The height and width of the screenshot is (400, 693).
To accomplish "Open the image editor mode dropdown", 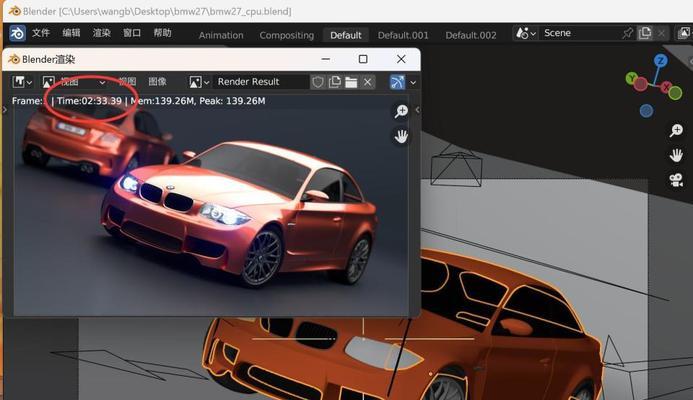I will (x=74, y=82).
